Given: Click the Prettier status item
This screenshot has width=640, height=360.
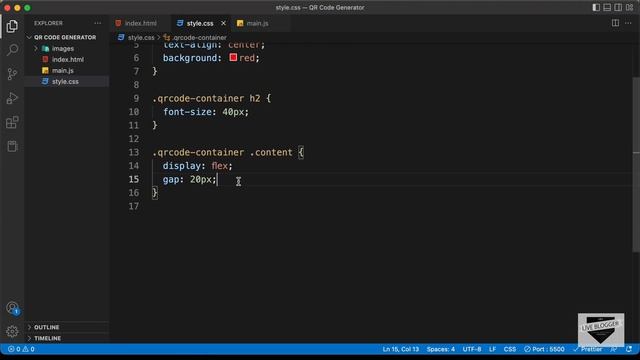Looking at the screenshot, I should (587, 349).
